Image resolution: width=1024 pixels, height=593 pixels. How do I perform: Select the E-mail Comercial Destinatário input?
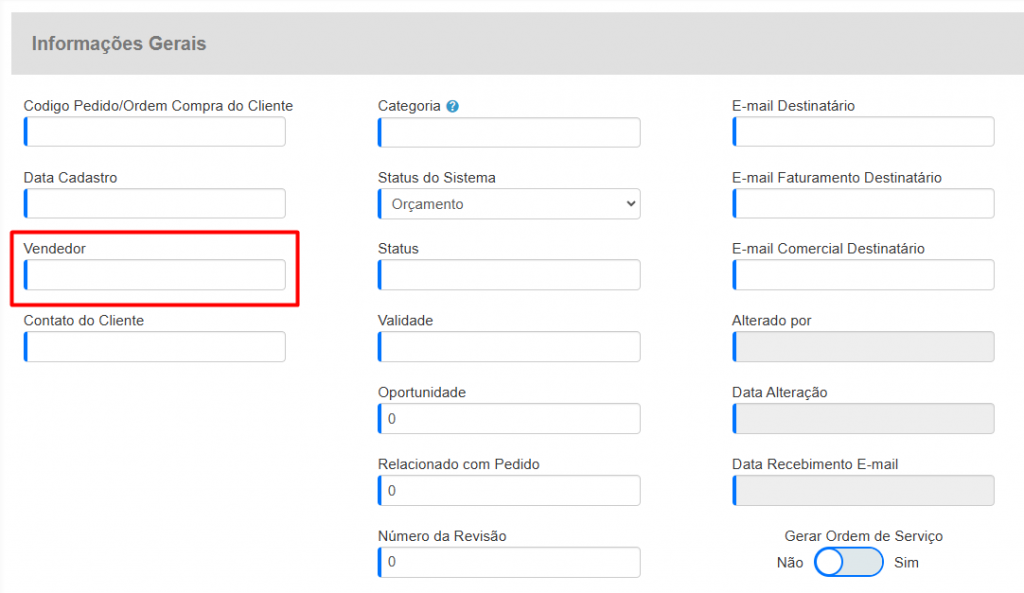click(x=863, y=275)
